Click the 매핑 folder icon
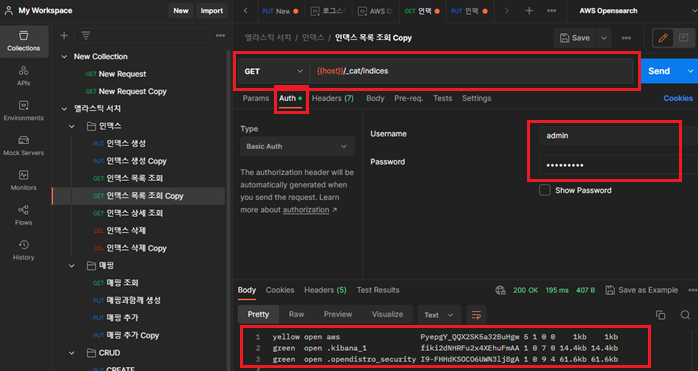 pos(91,266)
